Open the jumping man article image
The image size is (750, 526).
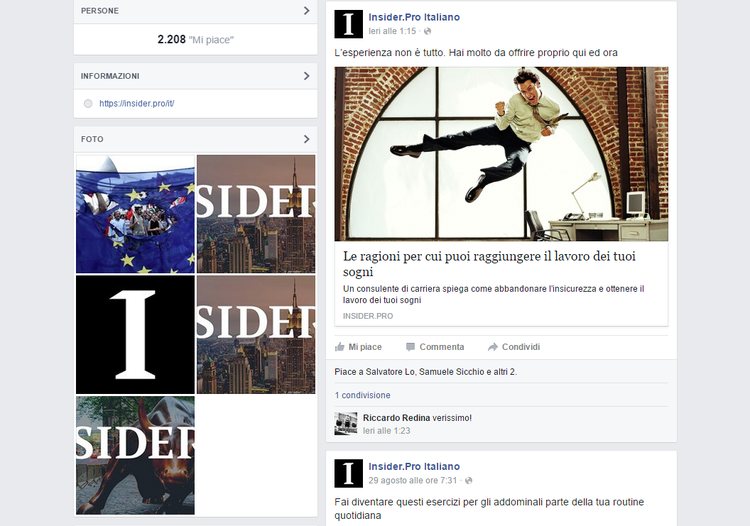501,153
